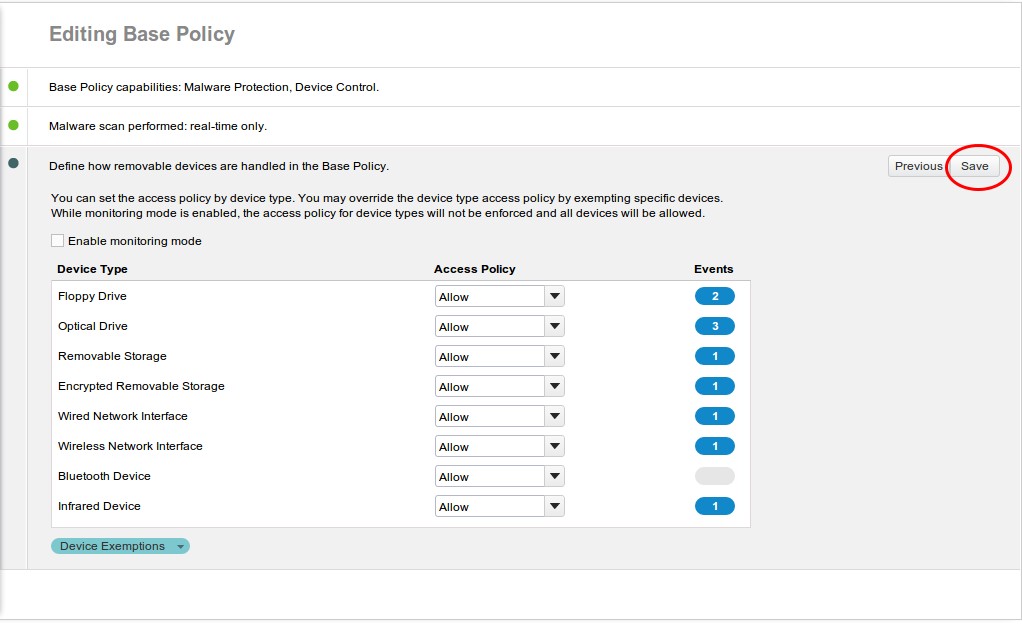View Wireless Network Interface events badge
1022x639 pixels.
pyautogui.click(x=714, y=446)
